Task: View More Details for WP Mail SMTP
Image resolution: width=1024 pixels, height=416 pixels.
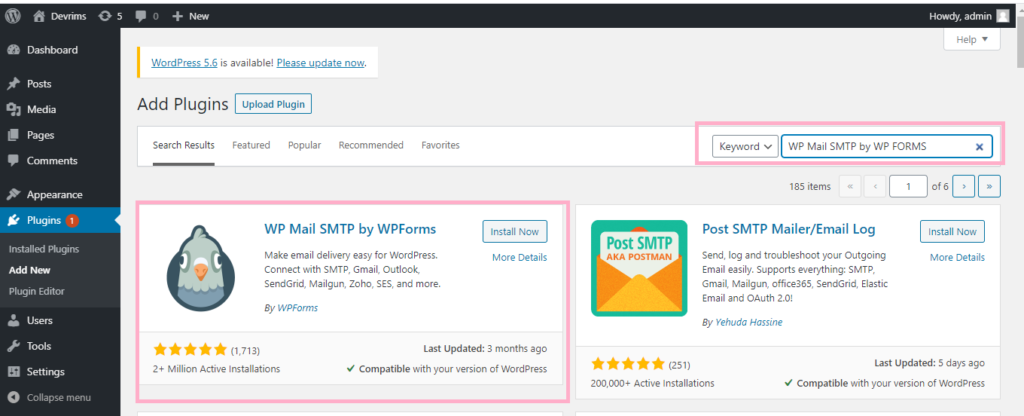Action: click(x=519, y=257)
